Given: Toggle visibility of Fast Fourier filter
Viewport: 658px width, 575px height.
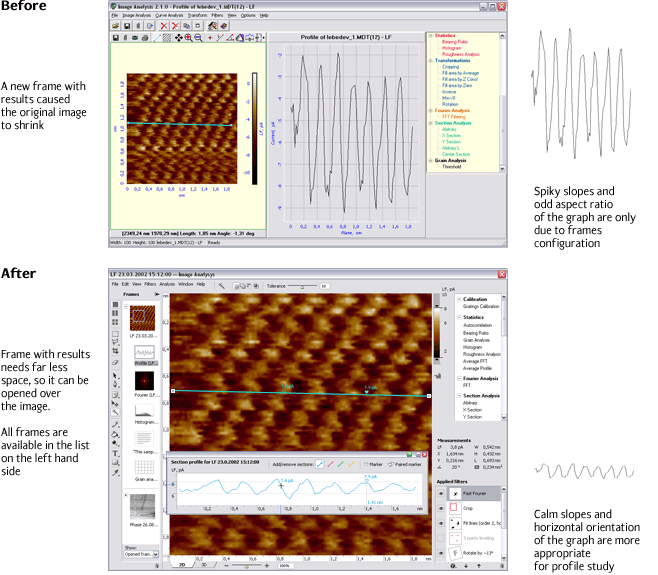Looking at the screenshot, I should pyautogui.click(x=442, y=493).
